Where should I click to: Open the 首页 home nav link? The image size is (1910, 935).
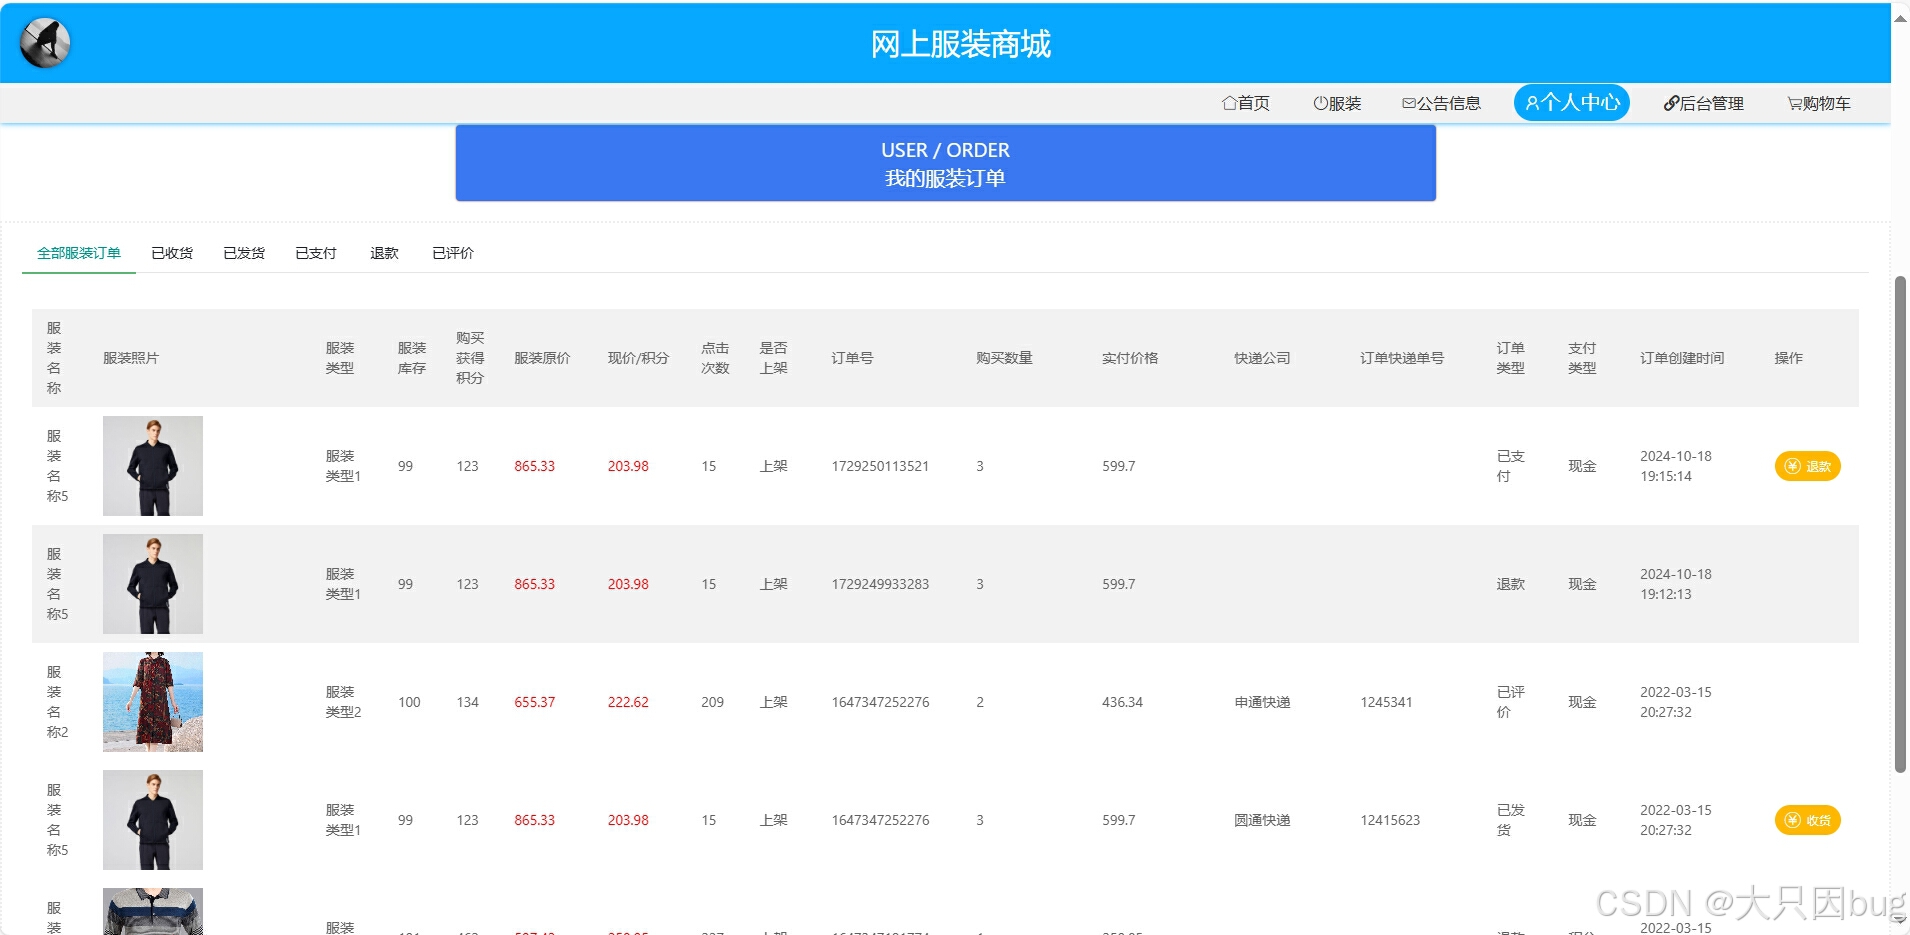coord(1246,103)
